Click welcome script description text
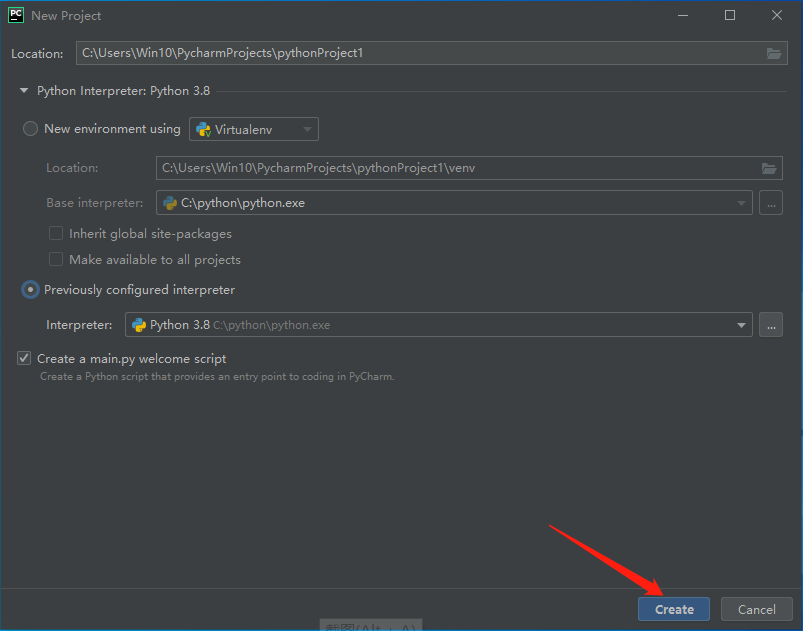 click(x=217, y=376)
